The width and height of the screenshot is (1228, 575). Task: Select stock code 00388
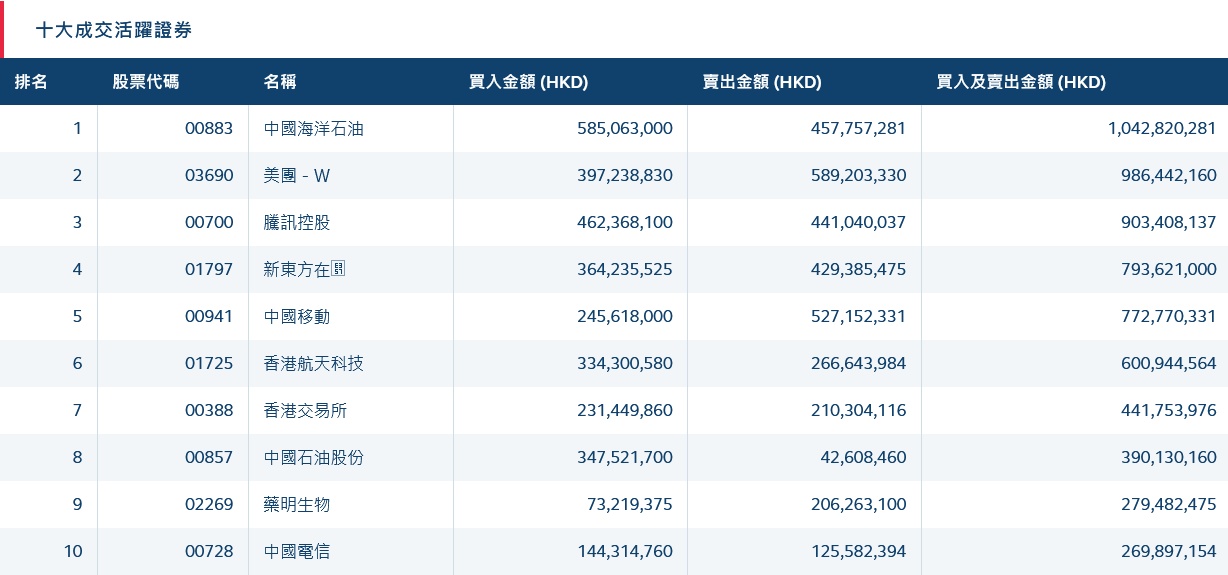(209, 410)
